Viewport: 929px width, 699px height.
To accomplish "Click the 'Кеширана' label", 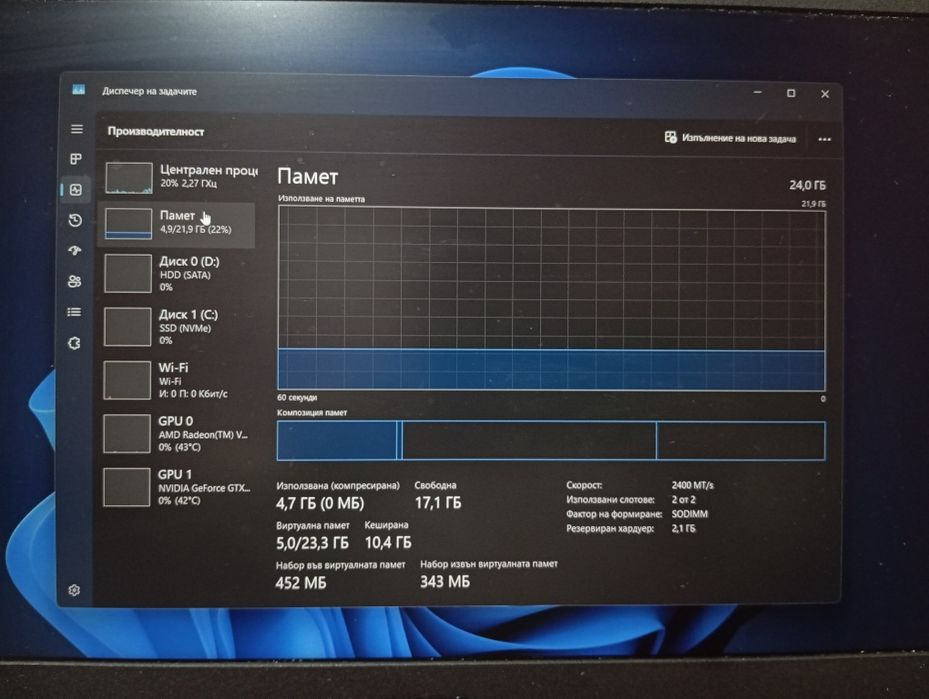I will coord(386,525).
